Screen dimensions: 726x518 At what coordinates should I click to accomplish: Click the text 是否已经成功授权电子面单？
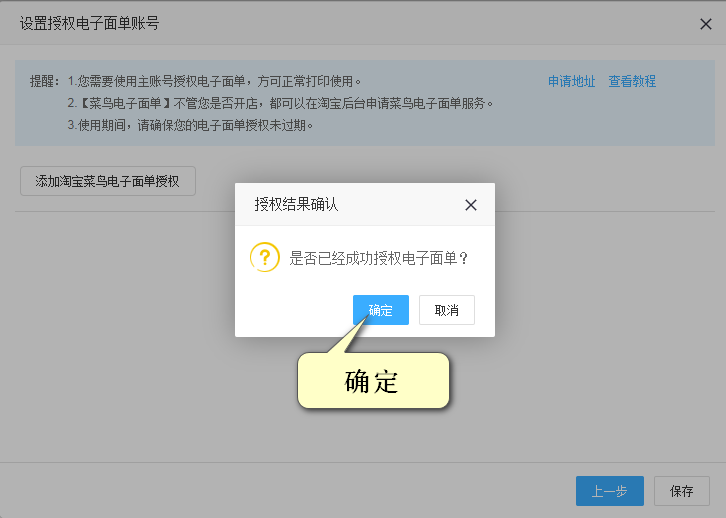pos(379,258)
